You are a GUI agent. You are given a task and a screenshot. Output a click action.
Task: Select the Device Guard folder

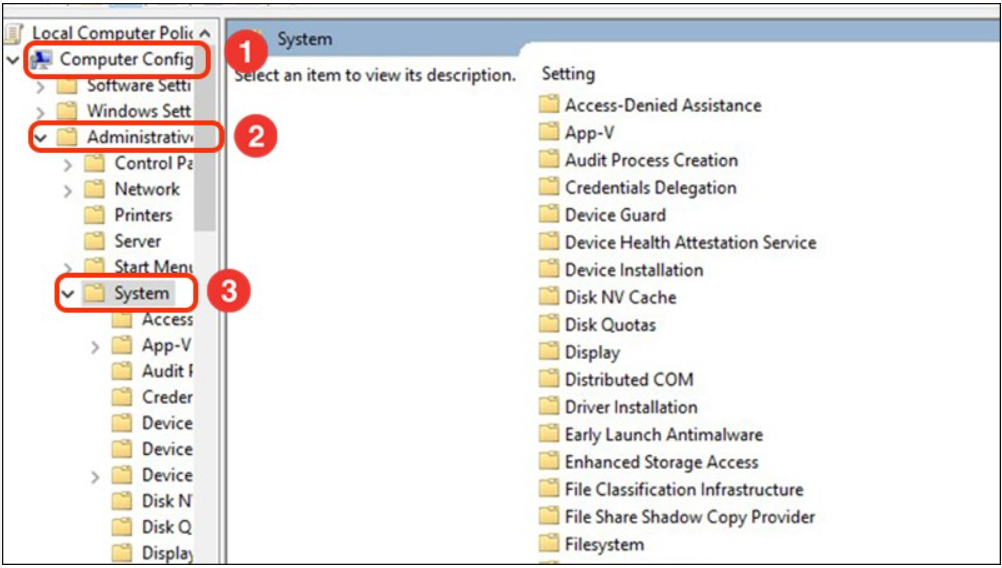click(x=603, y=215)
